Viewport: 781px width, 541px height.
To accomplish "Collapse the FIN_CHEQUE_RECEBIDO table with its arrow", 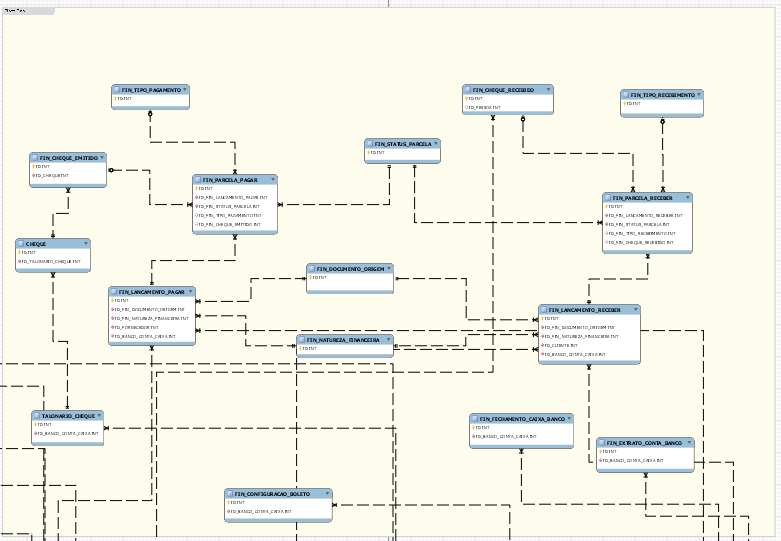I will 548,90.
